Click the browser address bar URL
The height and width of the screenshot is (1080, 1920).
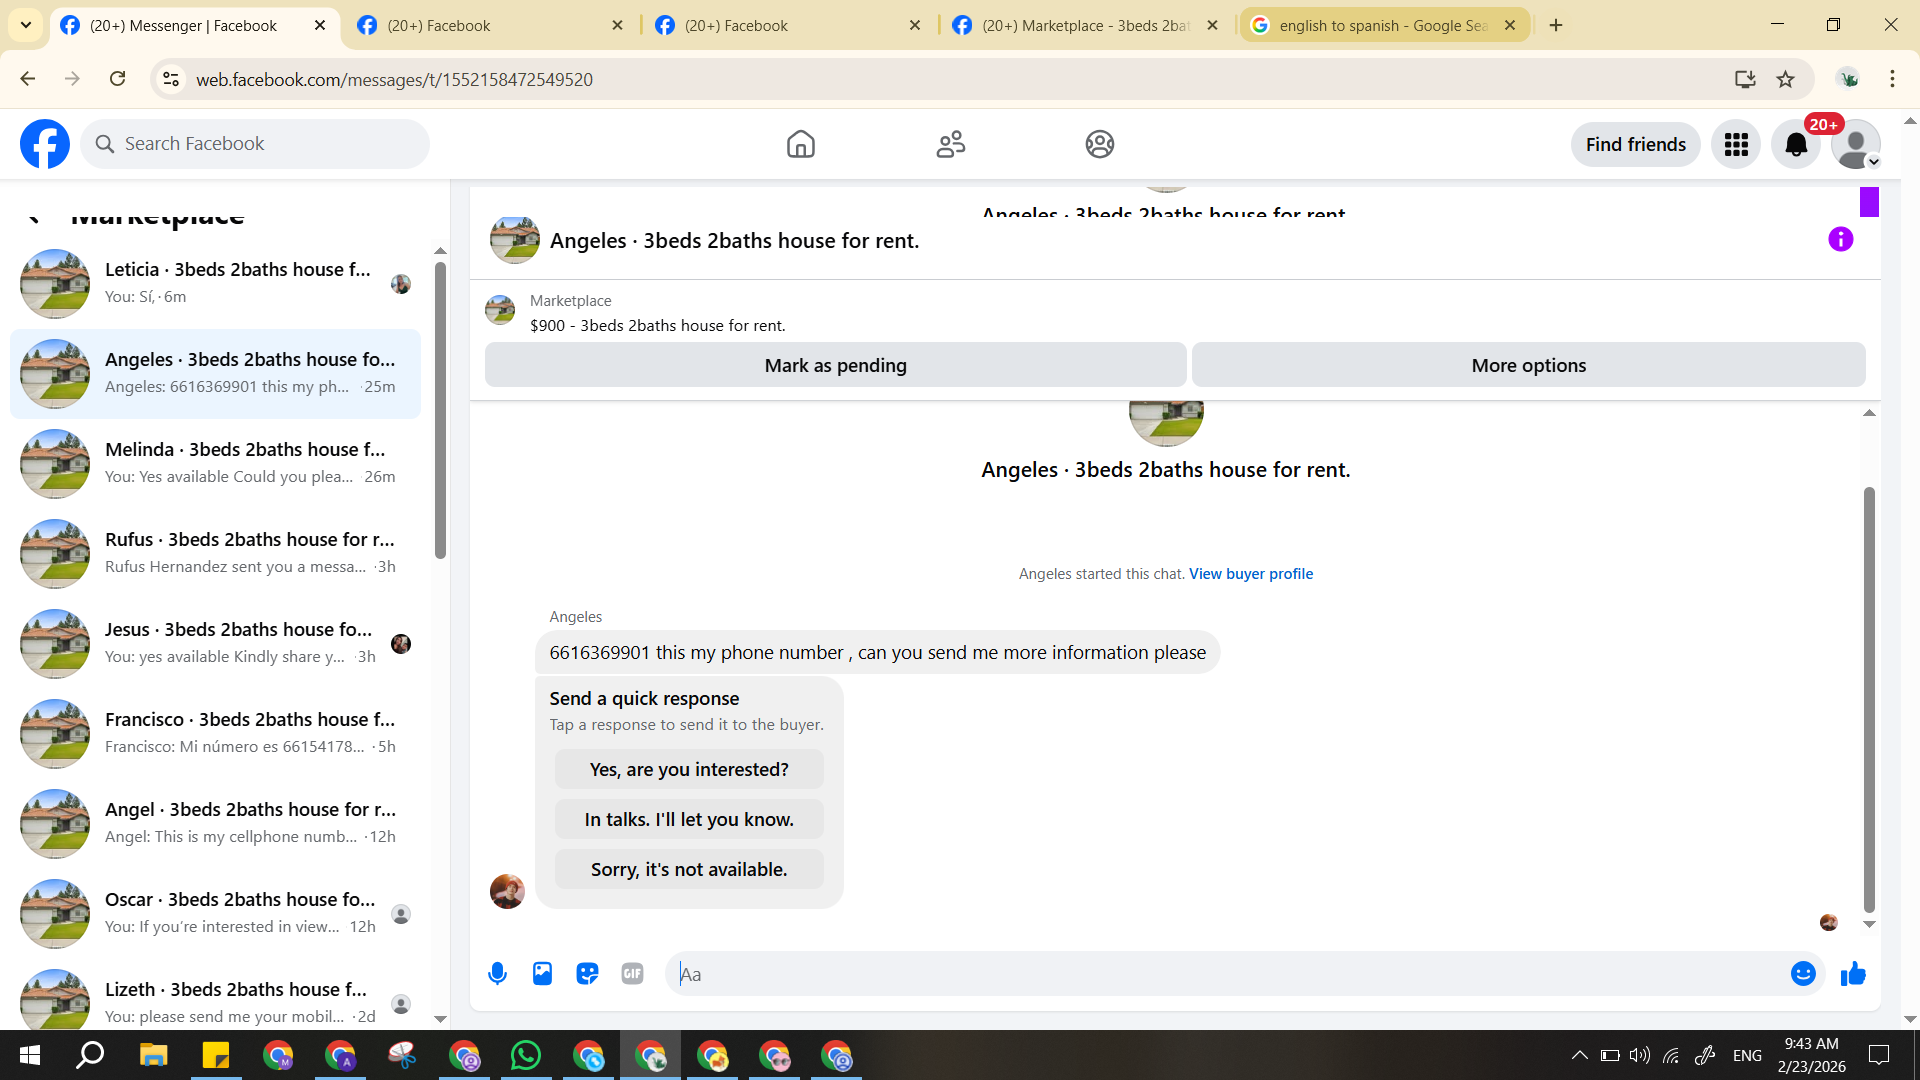[x=394, y=79]
